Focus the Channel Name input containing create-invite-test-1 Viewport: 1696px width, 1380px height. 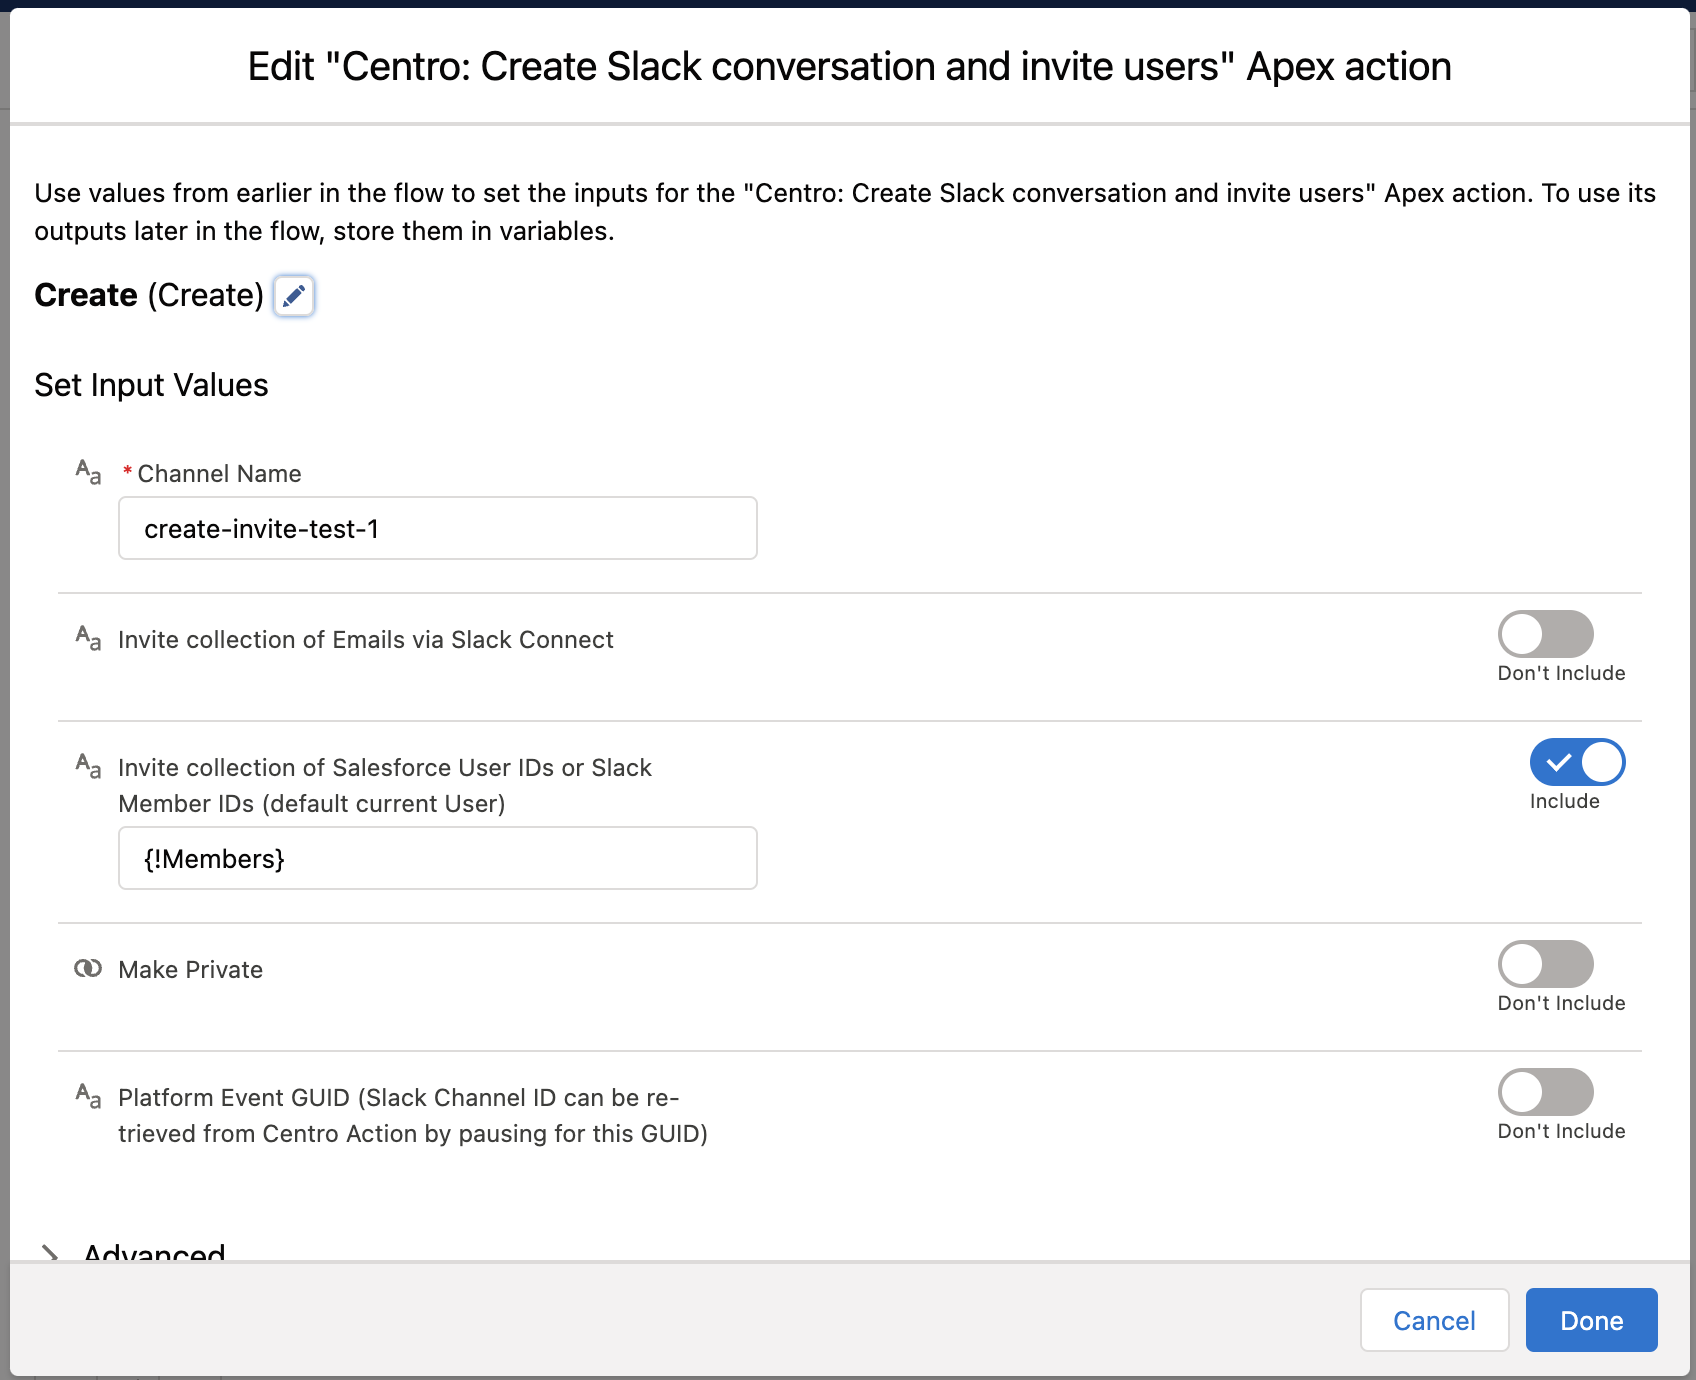(x=437, y=528)
